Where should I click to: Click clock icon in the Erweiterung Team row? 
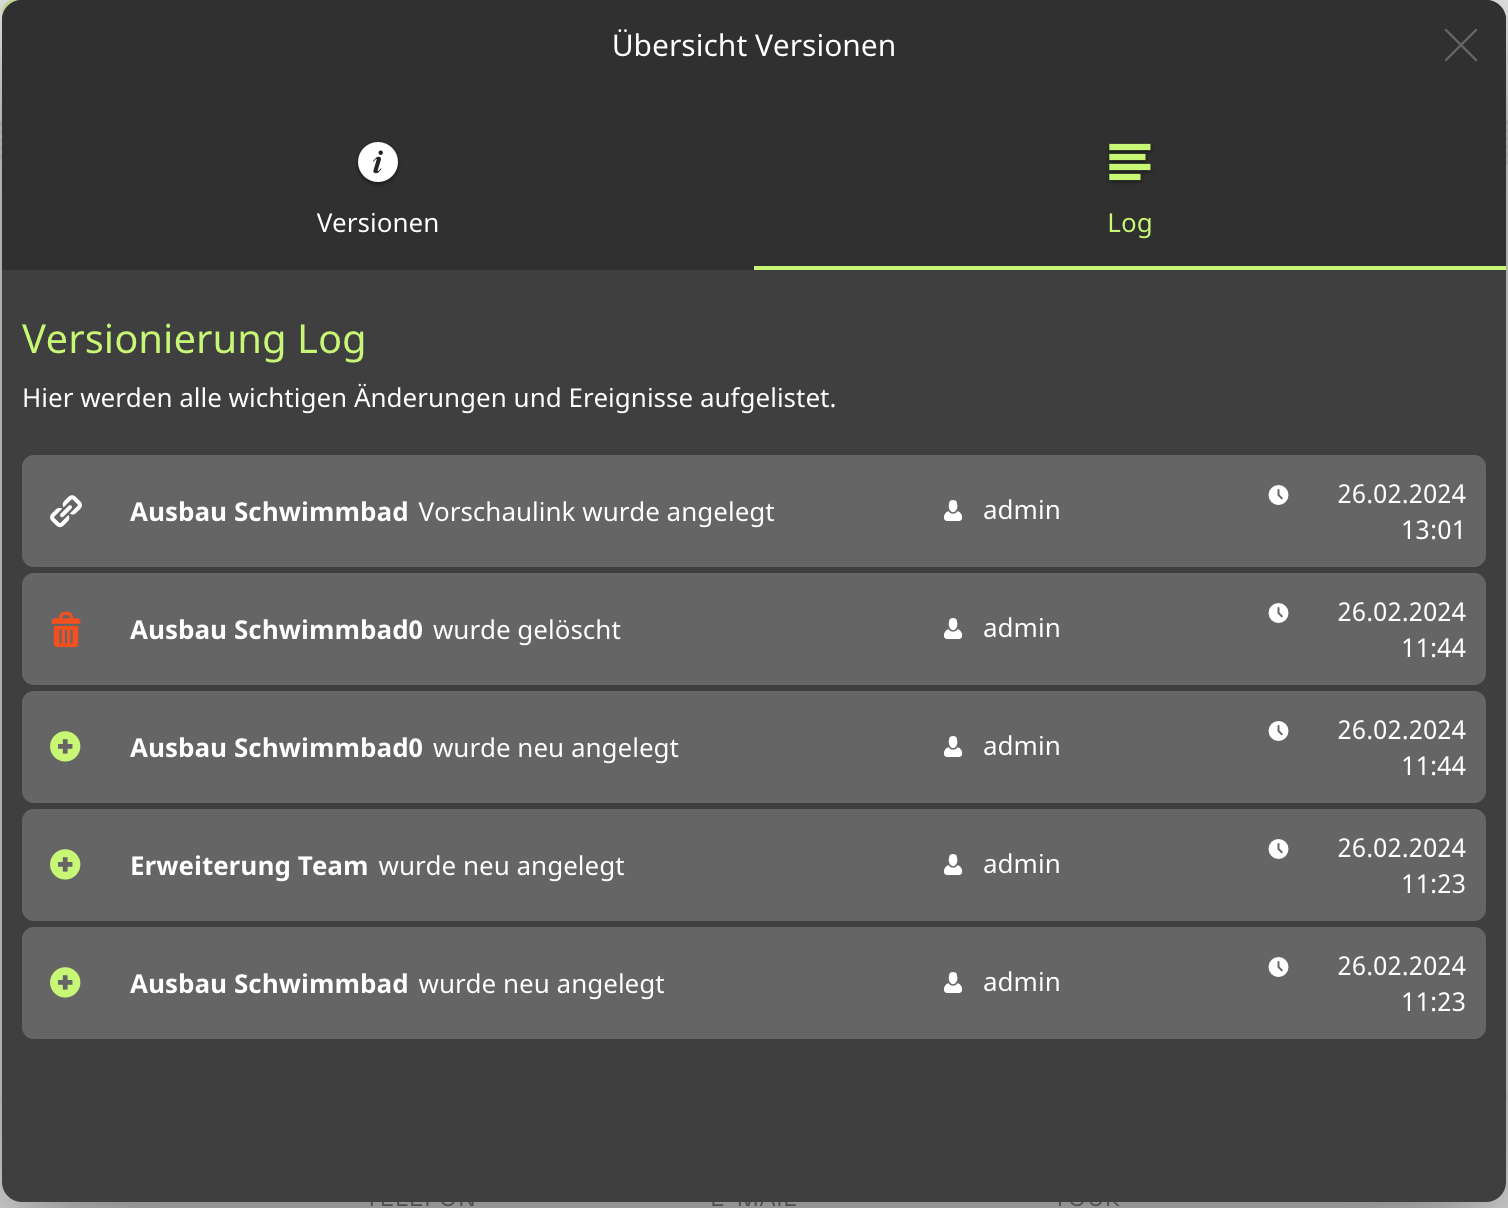pyautogui.click(x=1278, y=849)
